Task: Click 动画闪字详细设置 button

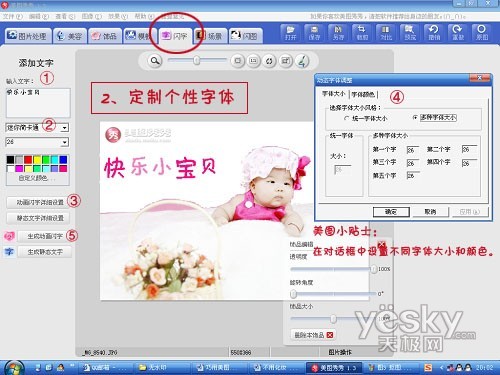Action: 38,202
